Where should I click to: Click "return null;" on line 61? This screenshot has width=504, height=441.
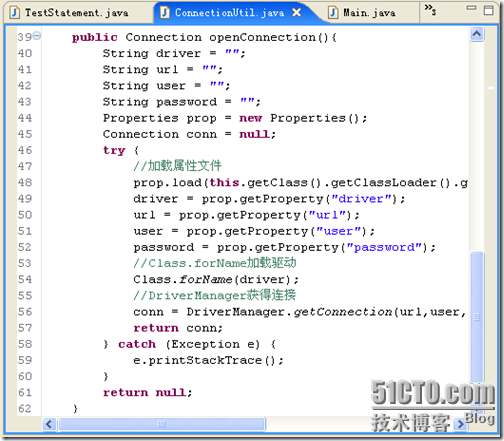(148, 393)
